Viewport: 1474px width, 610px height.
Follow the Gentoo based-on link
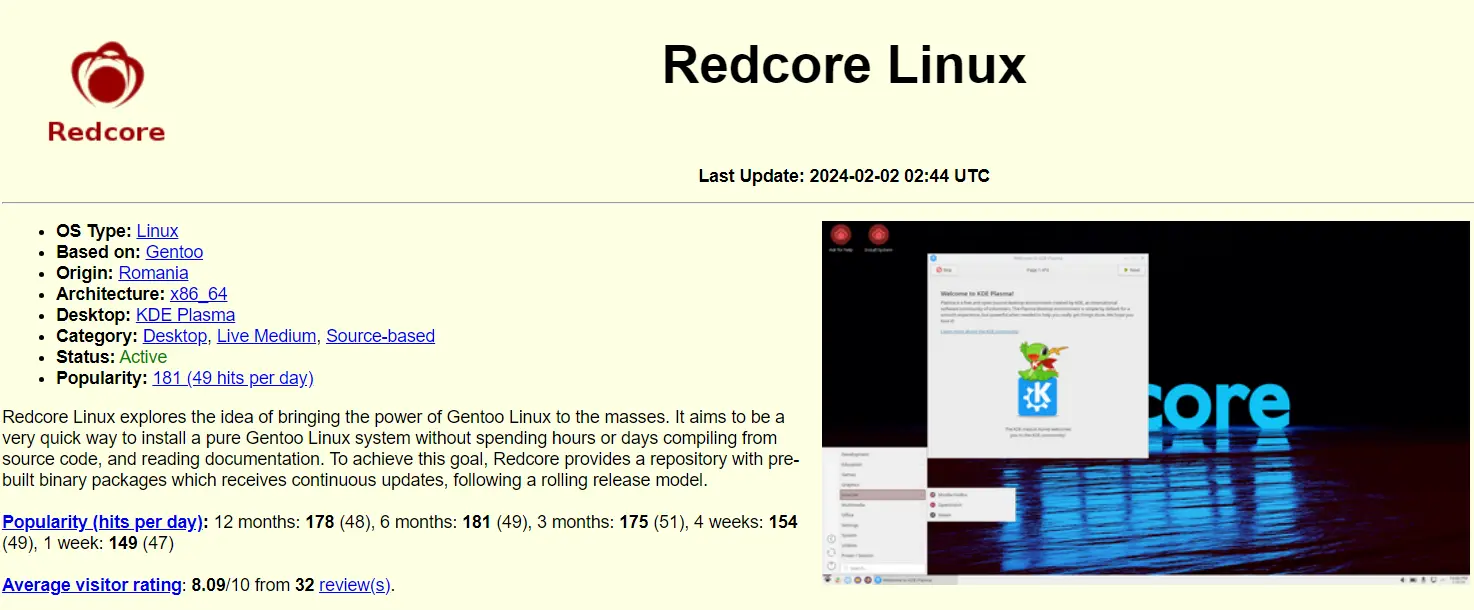pyautogui.click(x=174, y=252)
